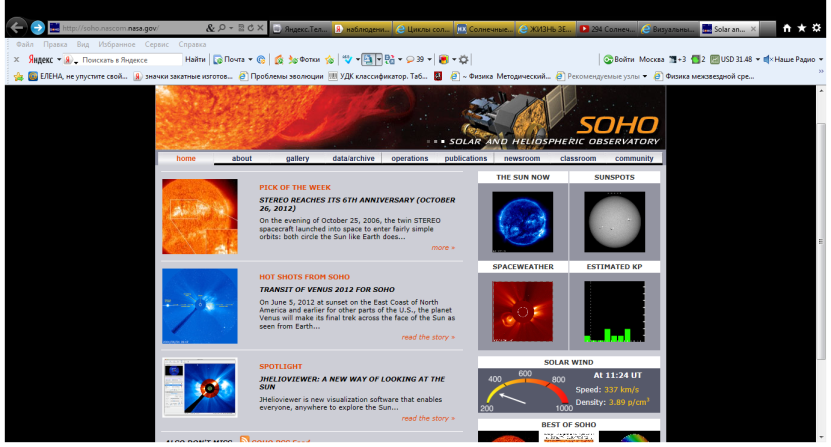The image size is (831, 447).
Task: Close the Solar an... tab
Action: tap(753, 29)
